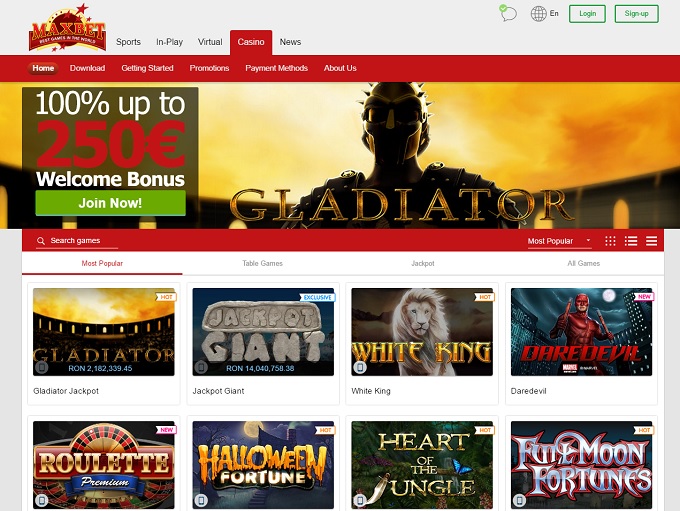The image size is (680, 511).
Task: Select the Table Games tab
Action: 262,263
